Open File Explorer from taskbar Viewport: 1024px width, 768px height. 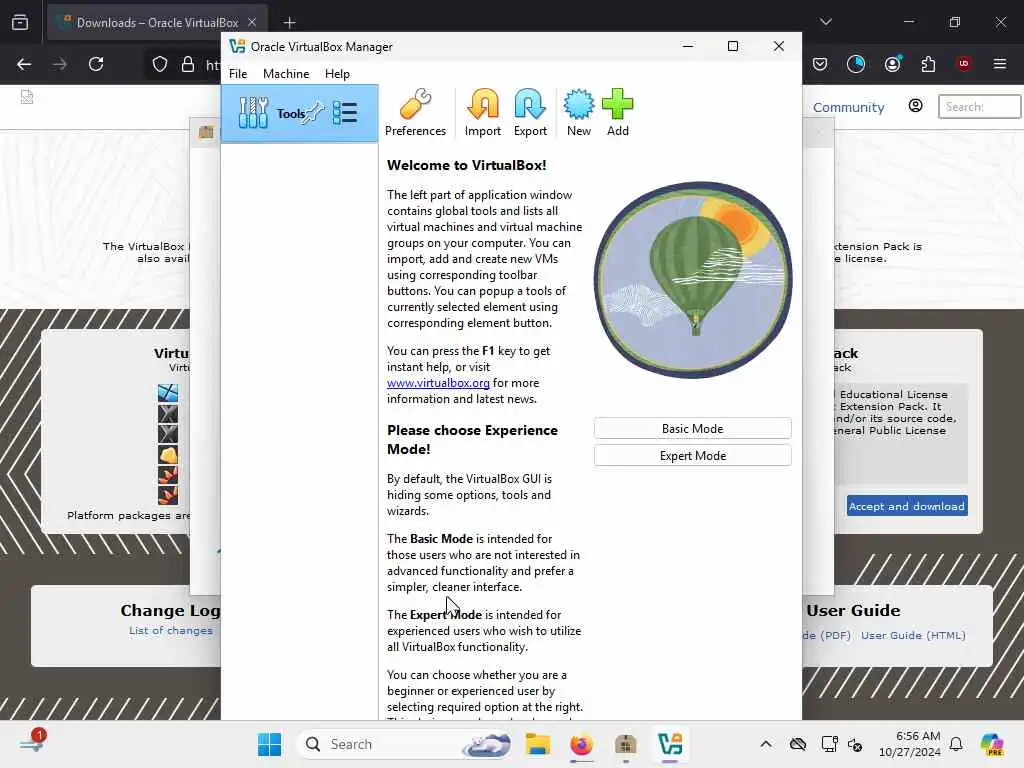pyautogui.click(x=537, y=744)
